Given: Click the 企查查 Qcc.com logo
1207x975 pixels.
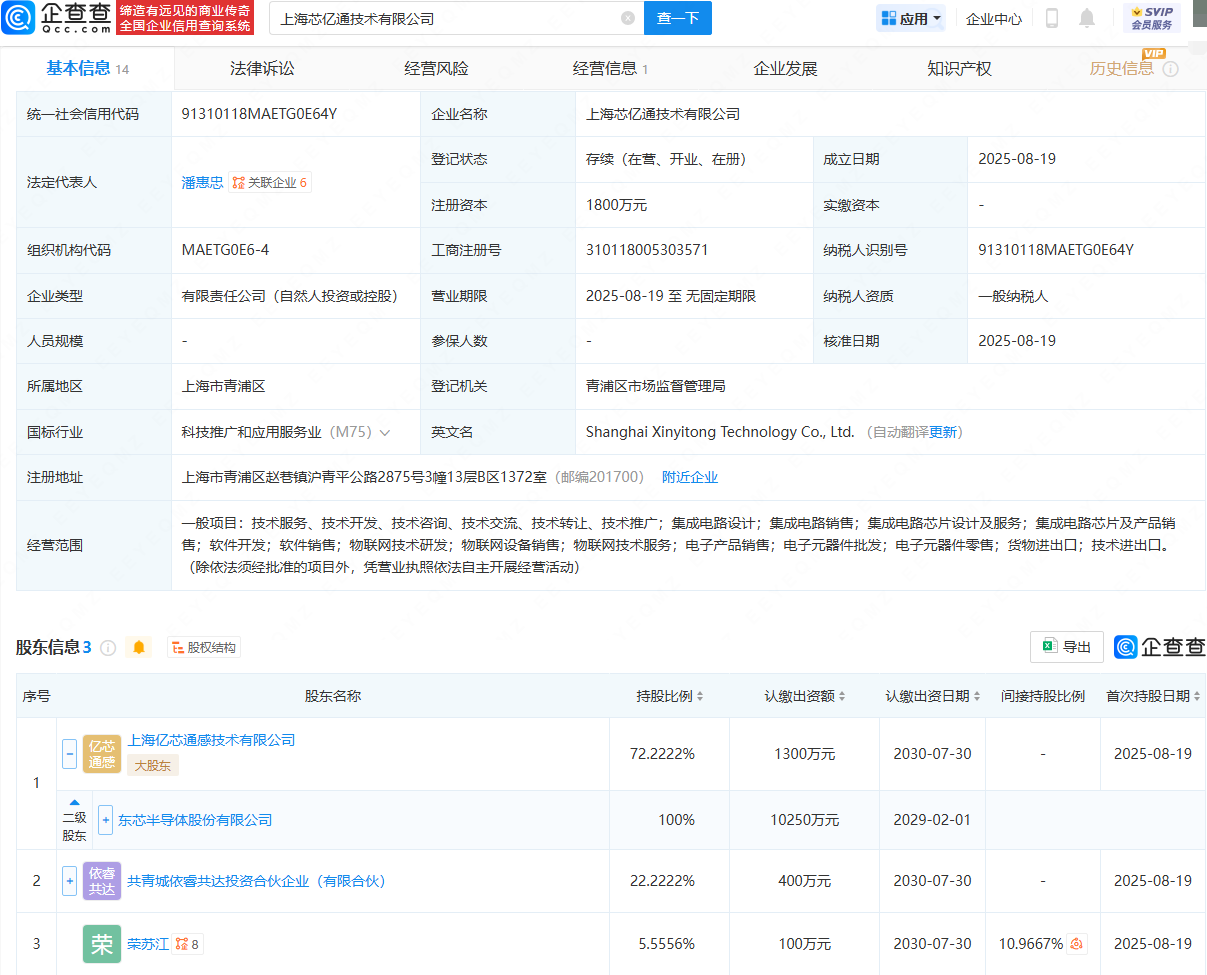Looking at the screenshot, I should [56, 18].
